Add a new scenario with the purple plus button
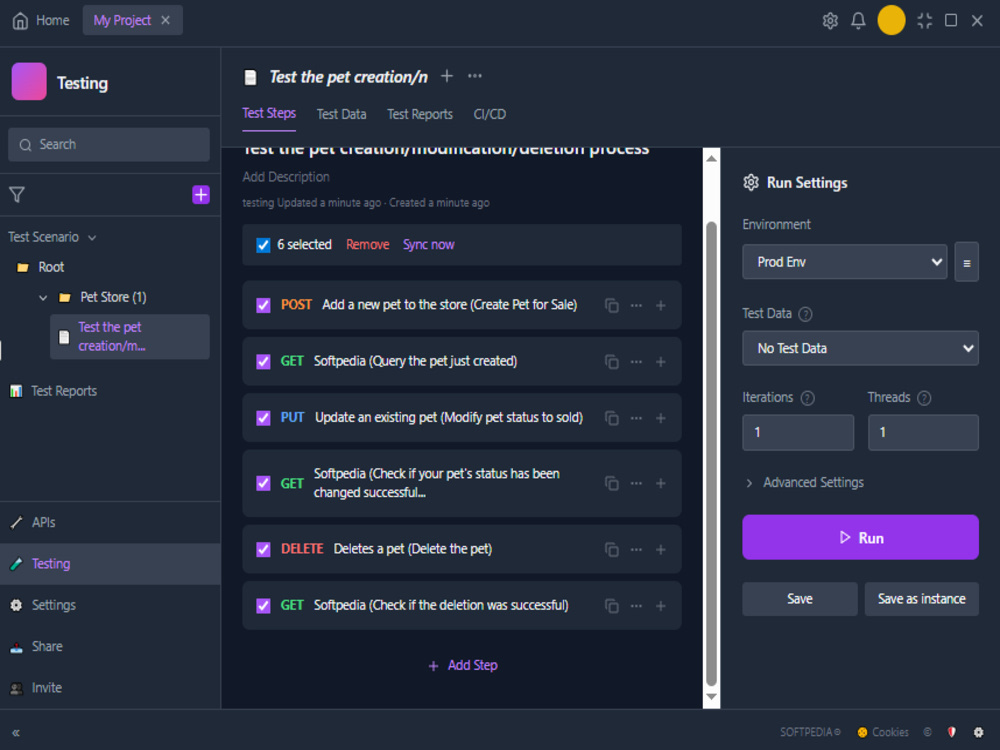This screenshot has width=1000, height=750. 201,195
